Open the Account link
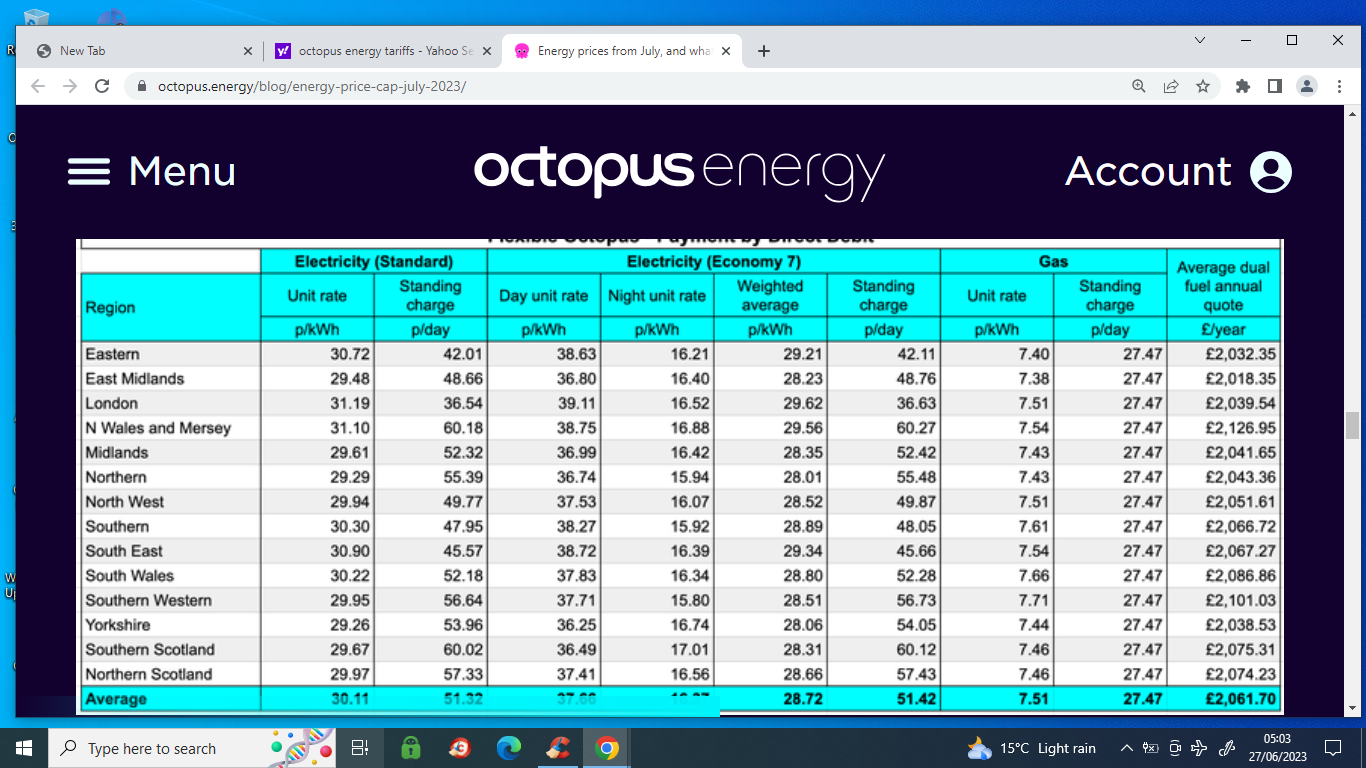 coord(1148,172)
